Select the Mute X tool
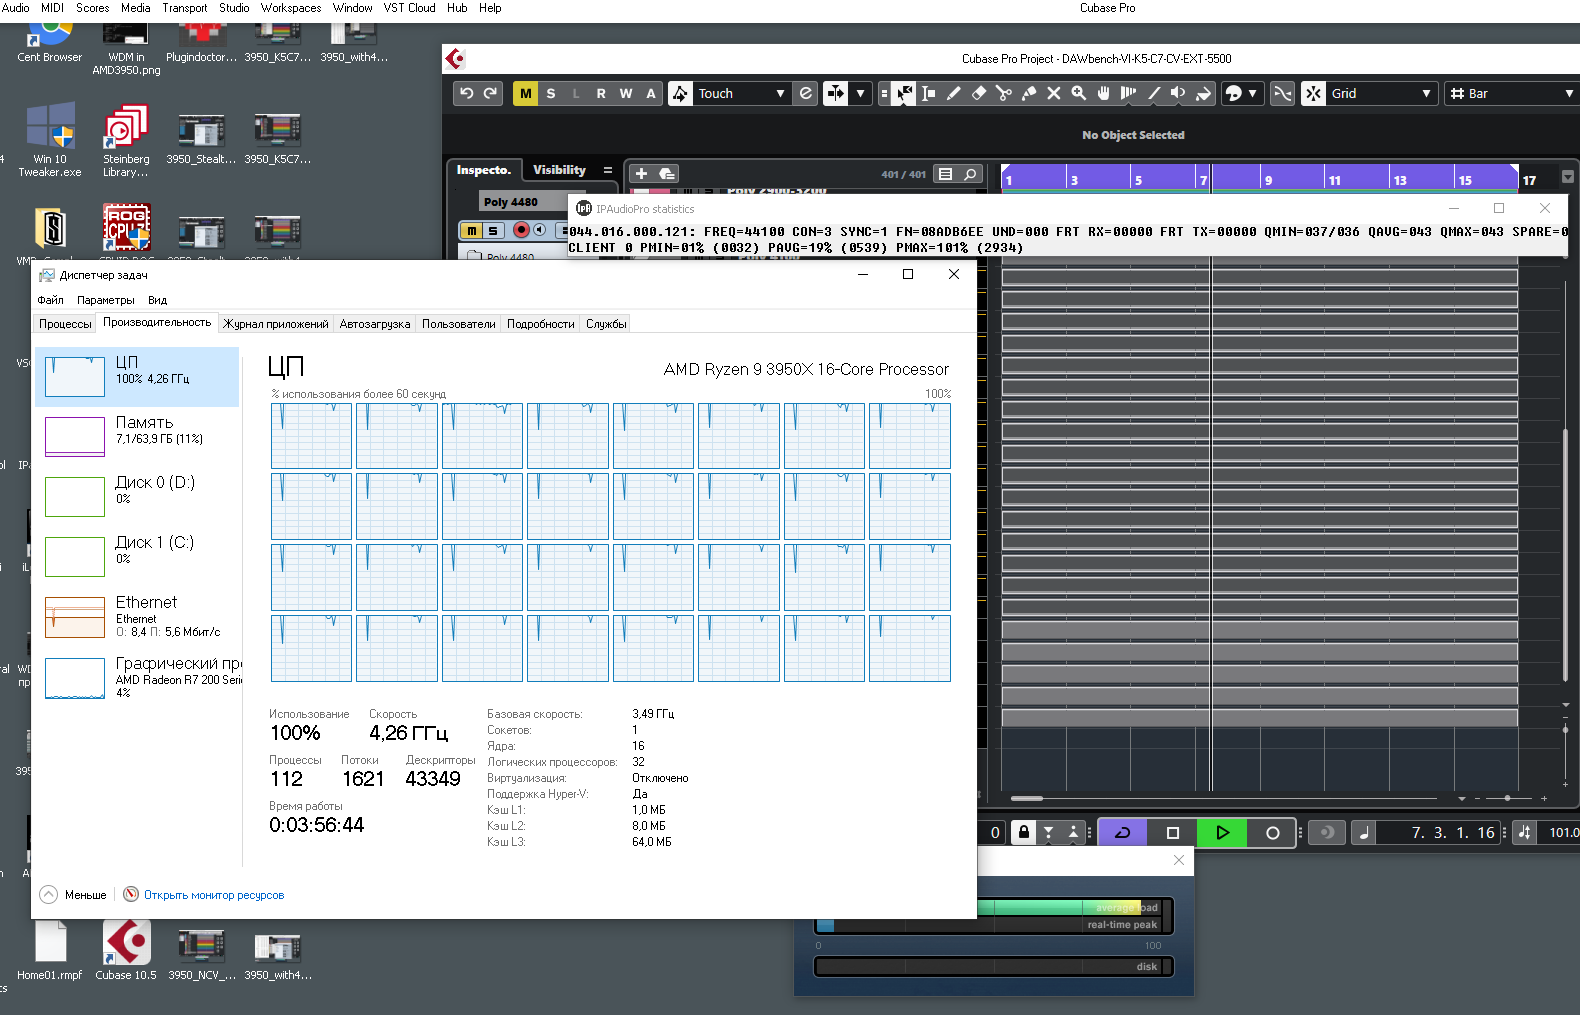 (1054, 93)
